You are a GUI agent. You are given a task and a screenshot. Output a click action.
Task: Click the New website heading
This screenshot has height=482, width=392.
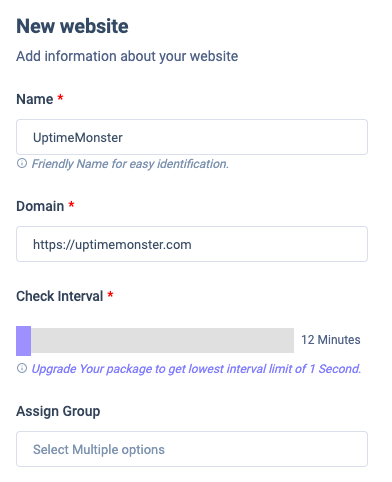(x=72, y=26)
